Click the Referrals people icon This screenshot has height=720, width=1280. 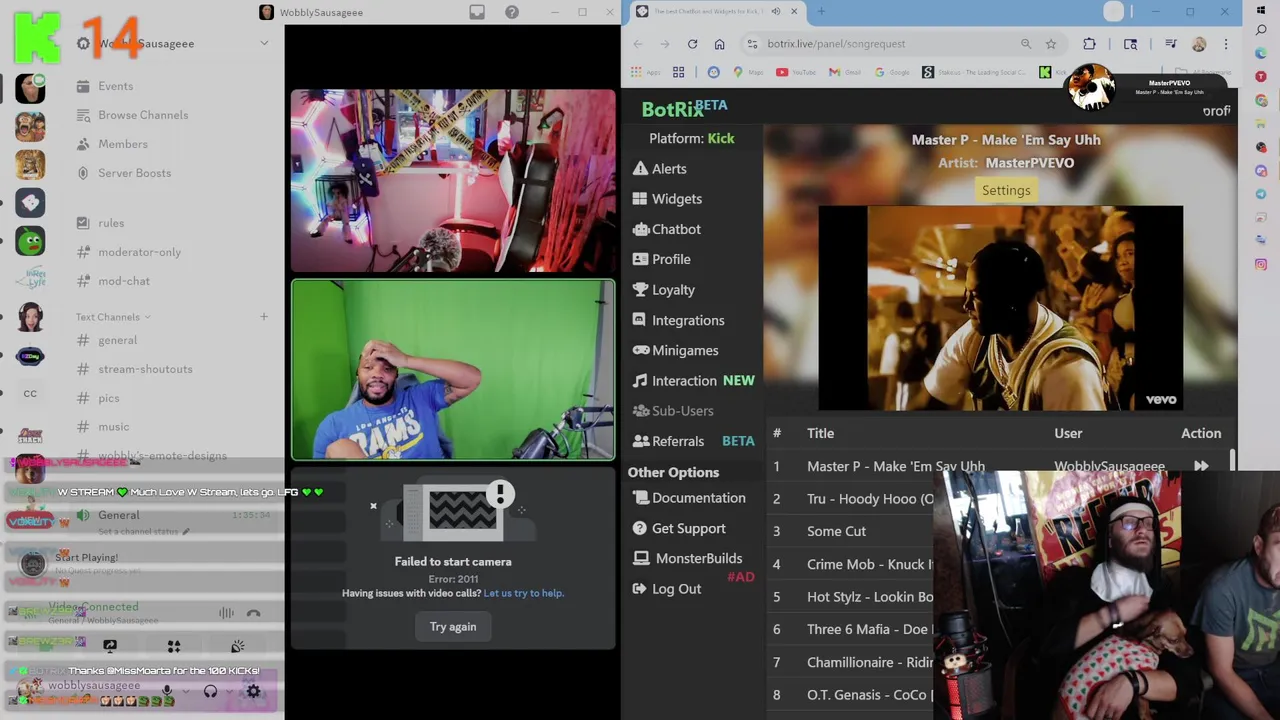[x=640, y=441]
